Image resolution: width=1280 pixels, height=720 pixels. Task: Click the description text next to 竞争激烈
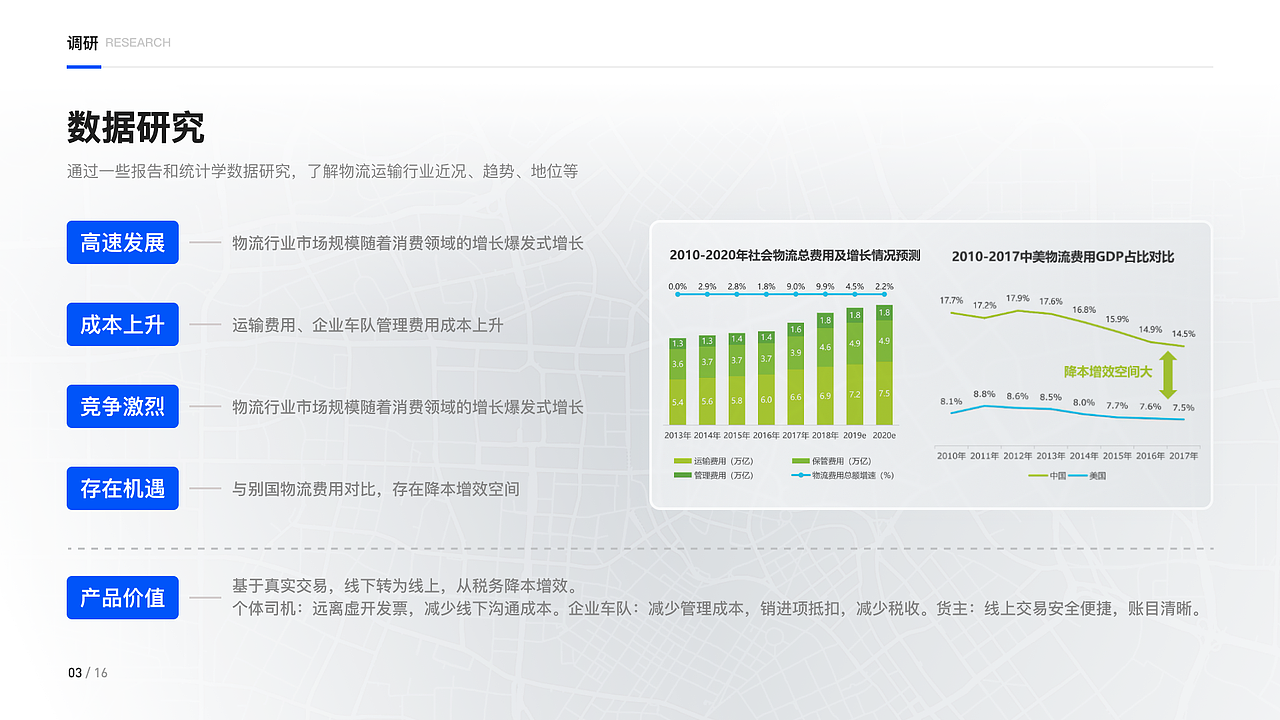click(408, 407)
